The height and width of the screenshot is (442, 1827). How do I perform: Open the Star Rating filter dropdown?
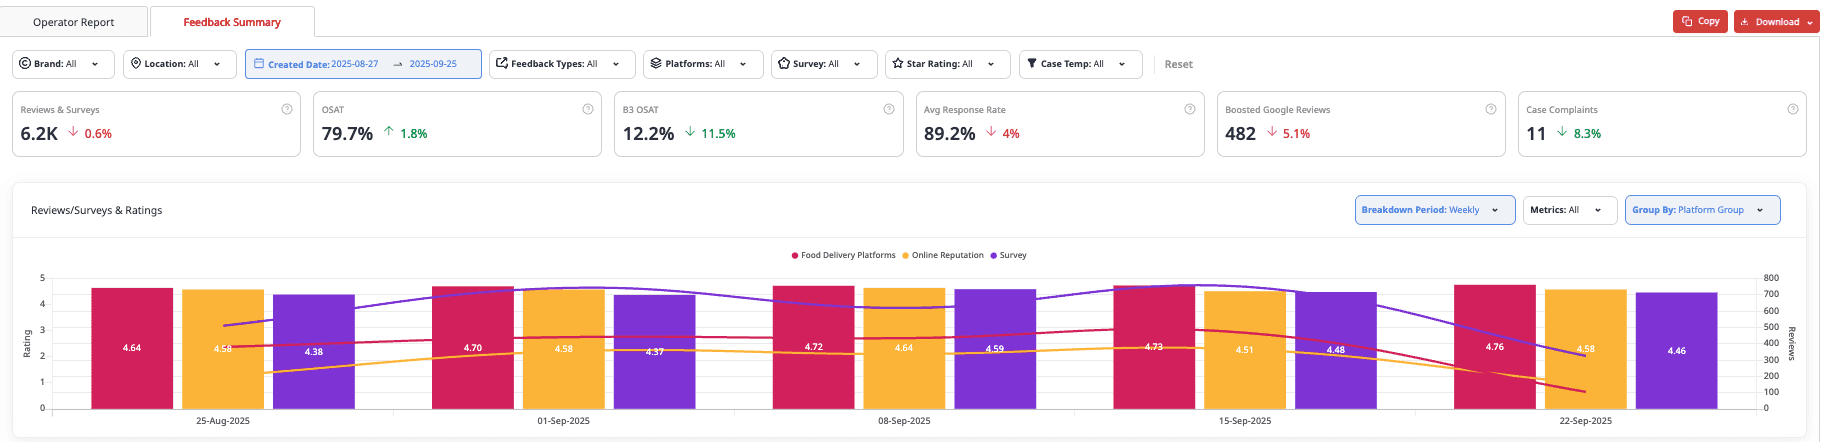948,64
